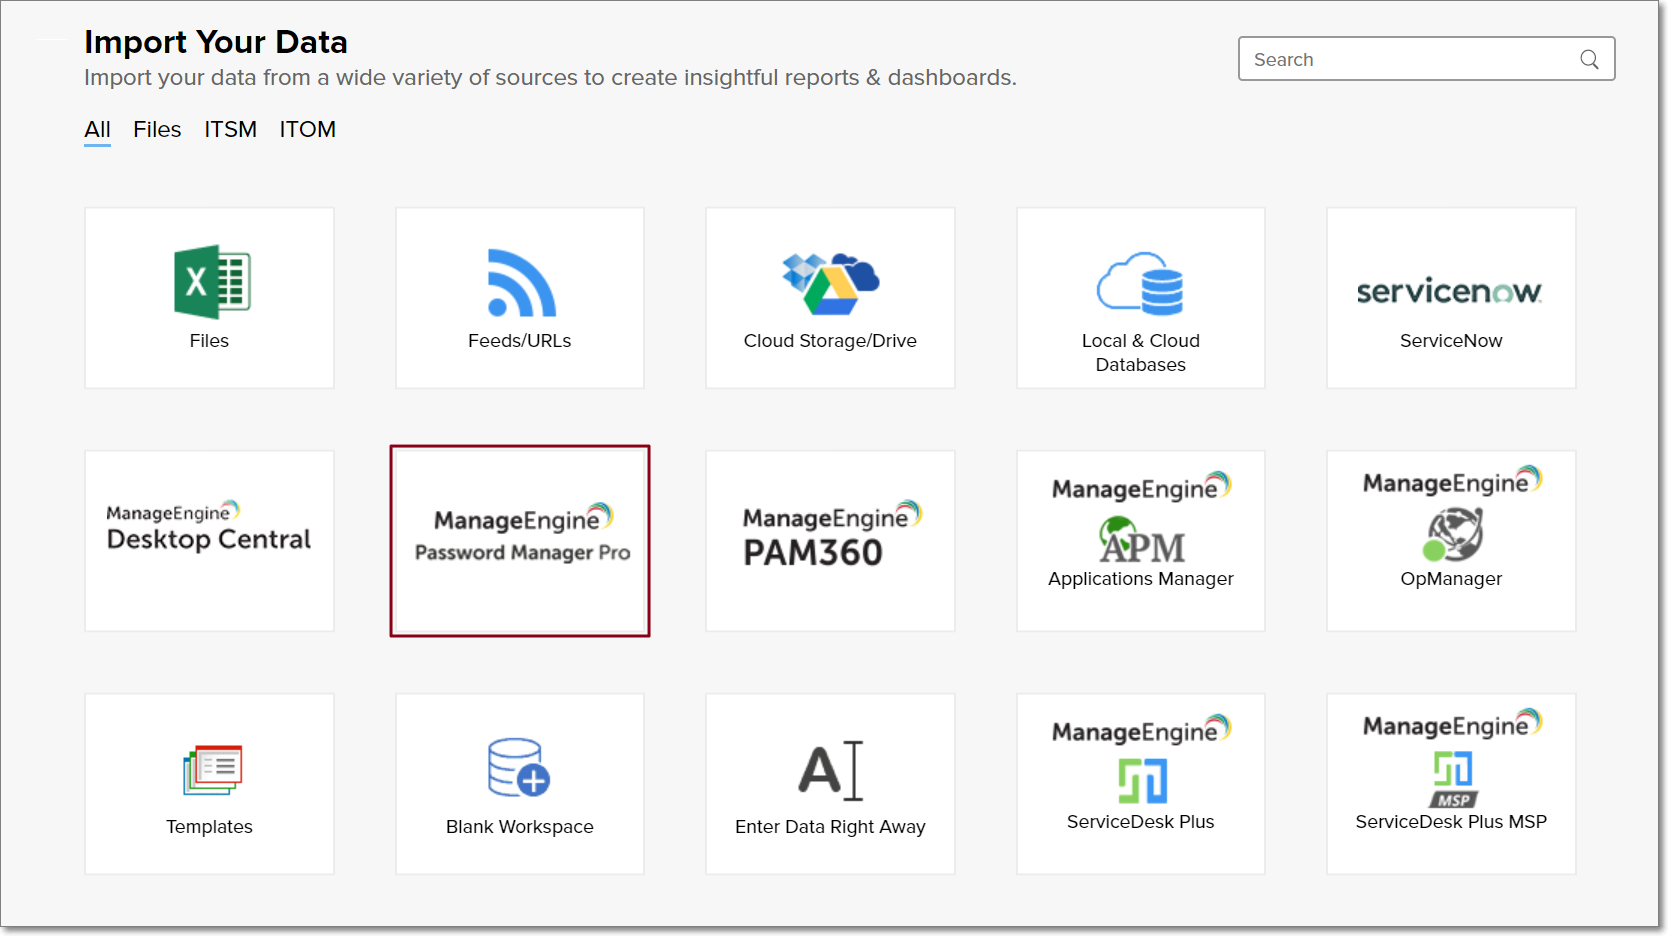Open the ITSM tab
Screen dimensions: 1668x936
point(230,130)
